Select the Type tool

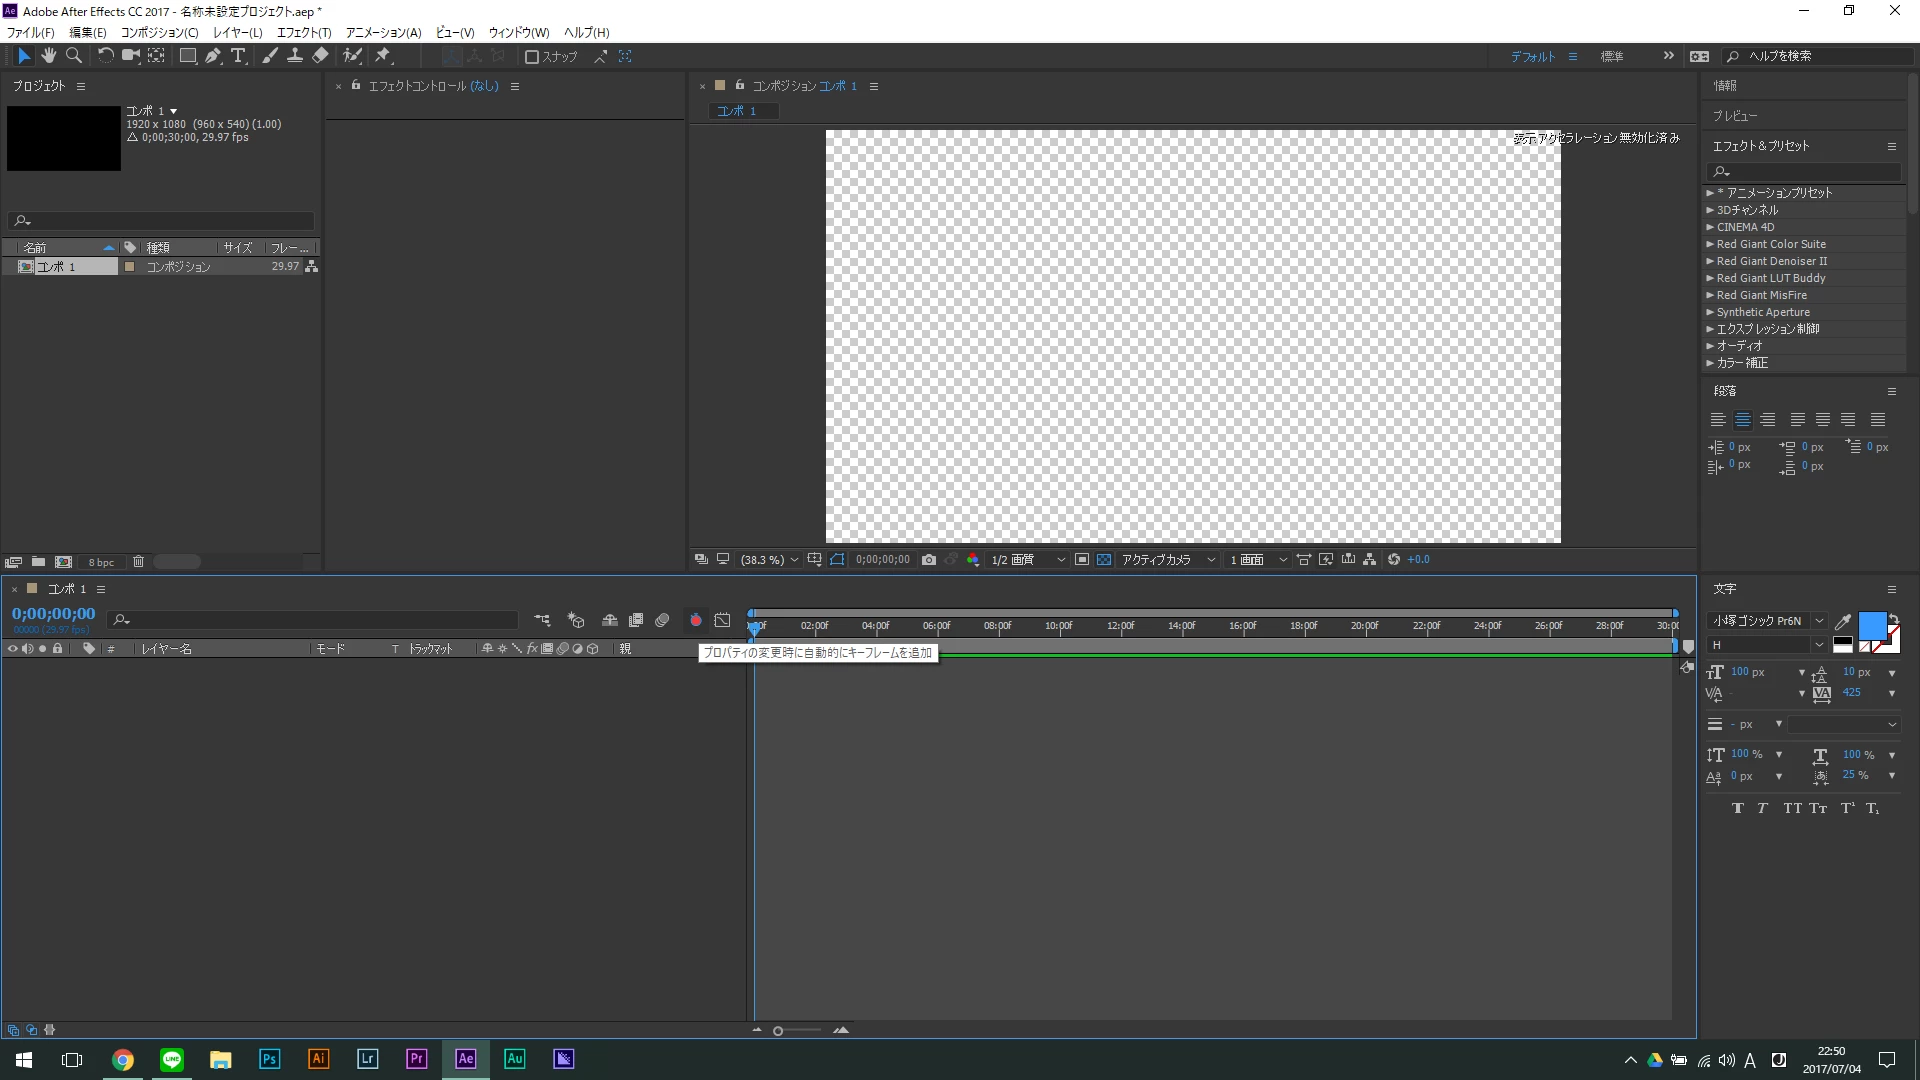click(238, 56)
